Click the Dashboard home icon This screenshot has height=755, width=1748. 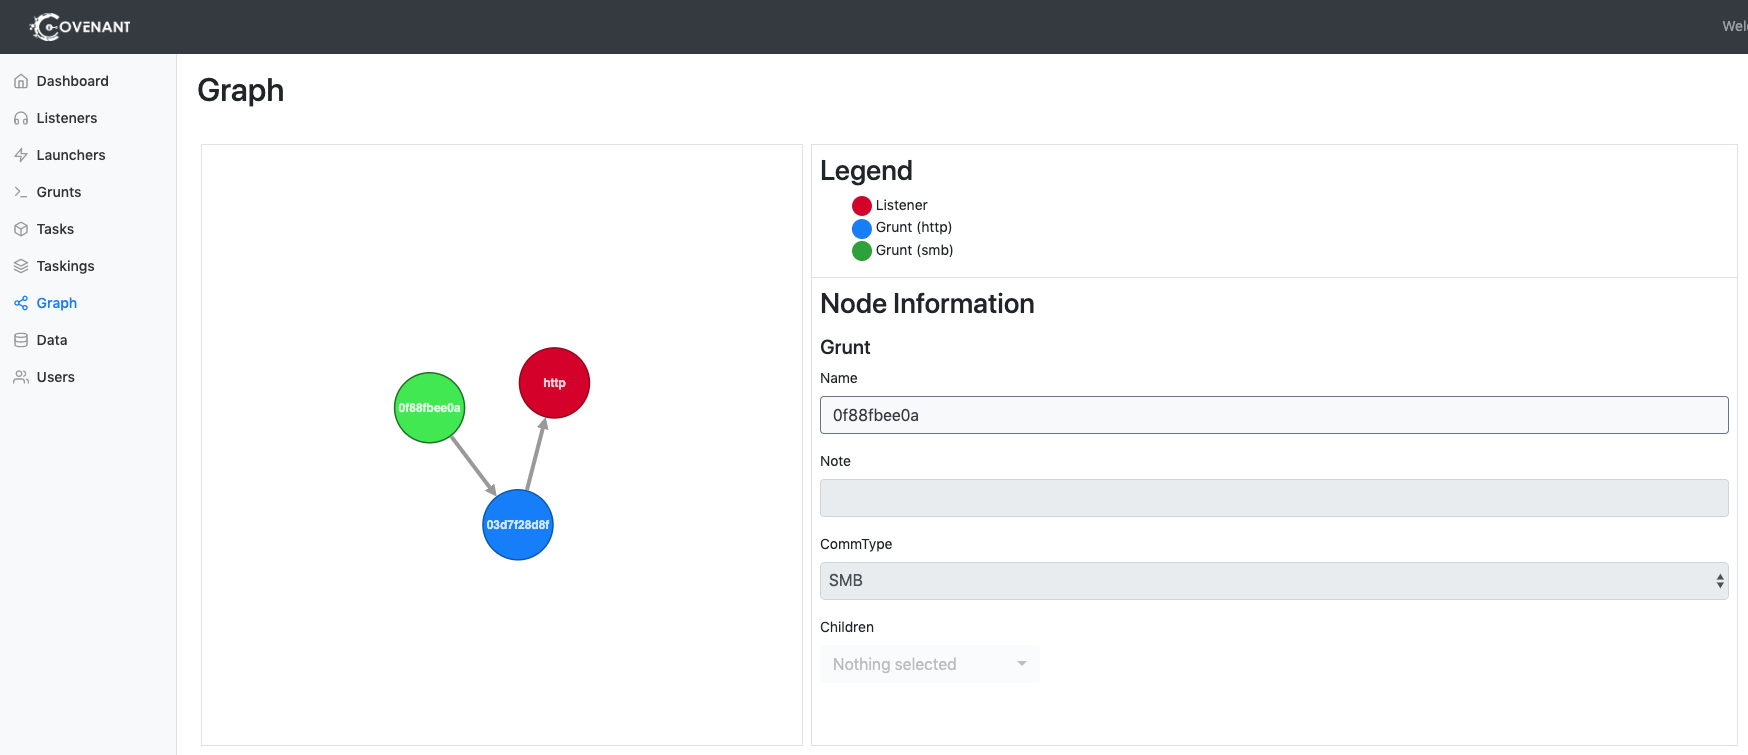[x=21, y=81]
